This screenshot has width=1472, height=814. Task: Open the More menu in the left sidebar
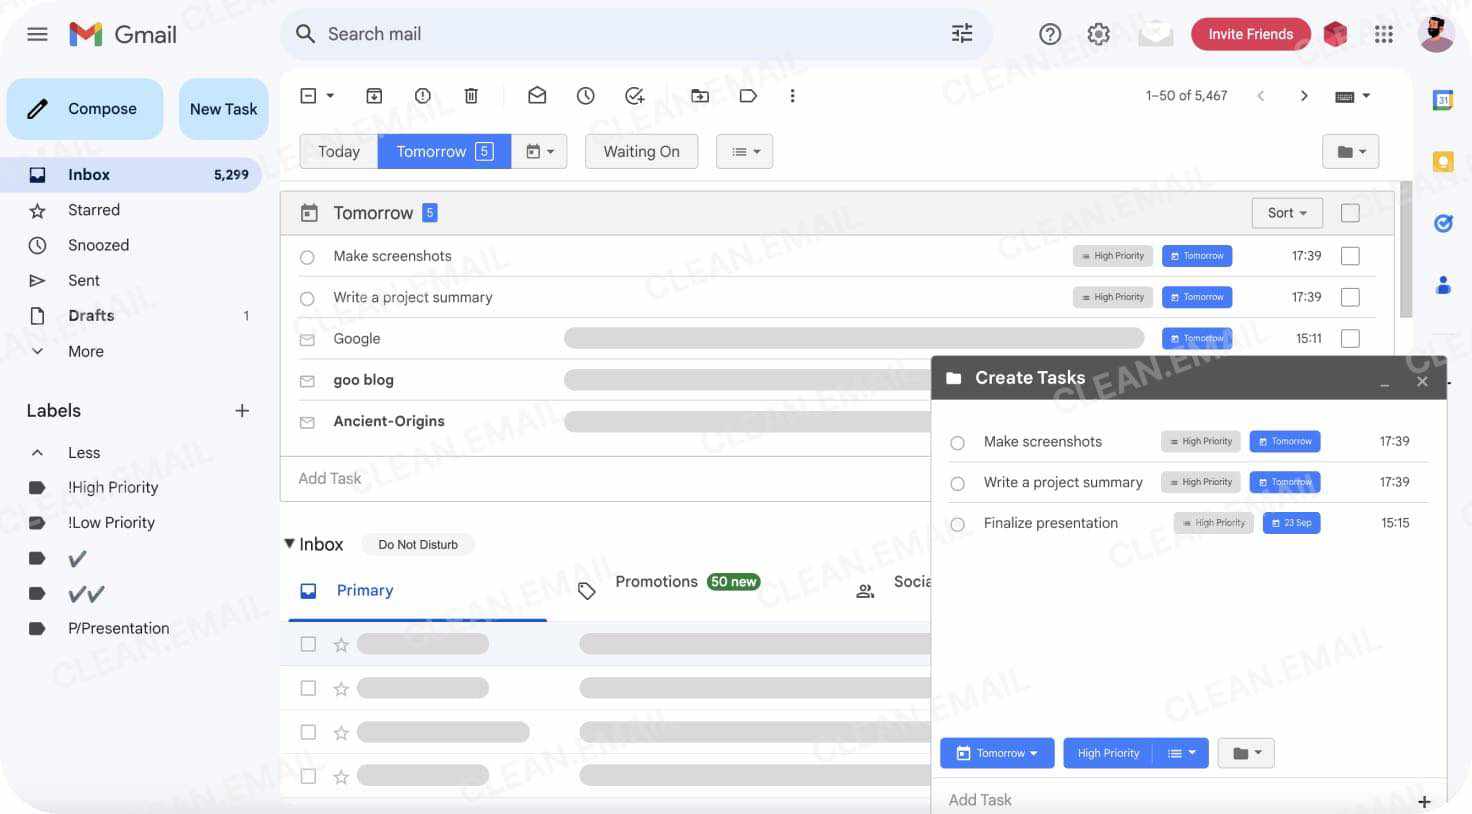(x=85, y=351)
